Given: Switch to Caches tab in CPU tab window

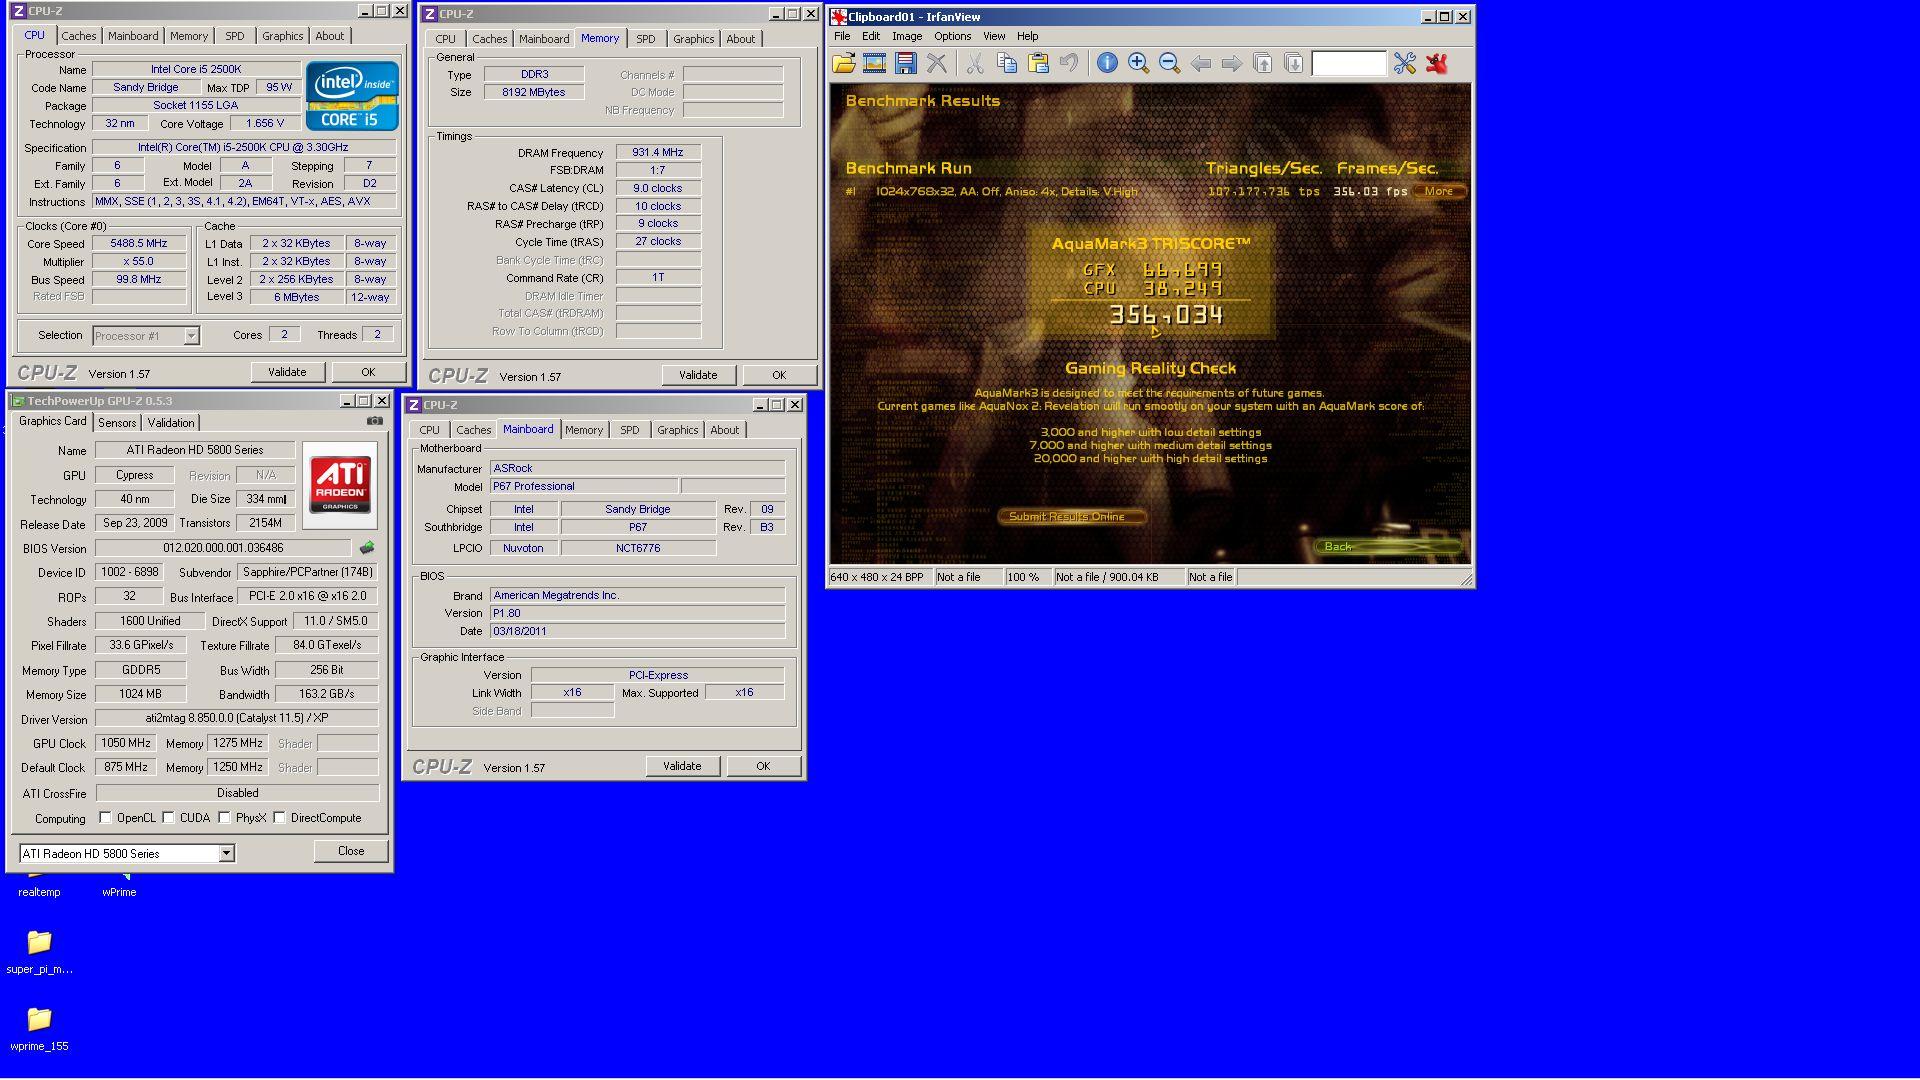Looking at the screenshot, I should pos(79,36).
